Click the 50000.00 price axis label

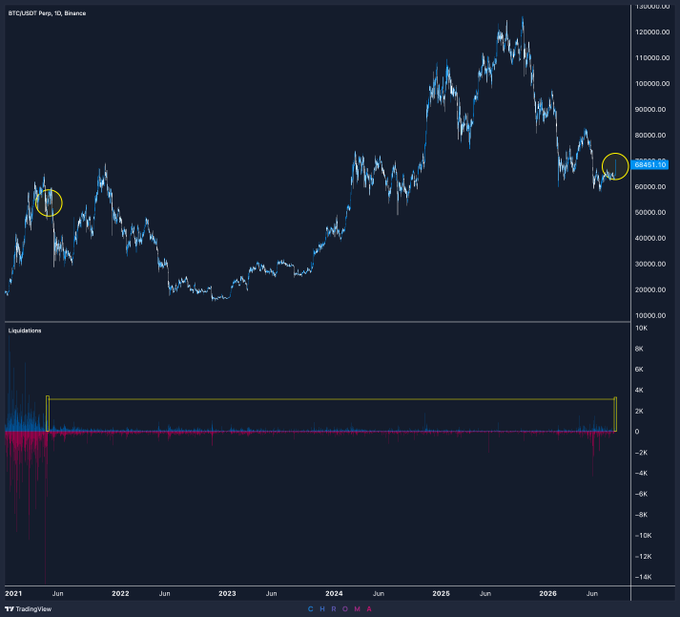click(x=651, y=212)
